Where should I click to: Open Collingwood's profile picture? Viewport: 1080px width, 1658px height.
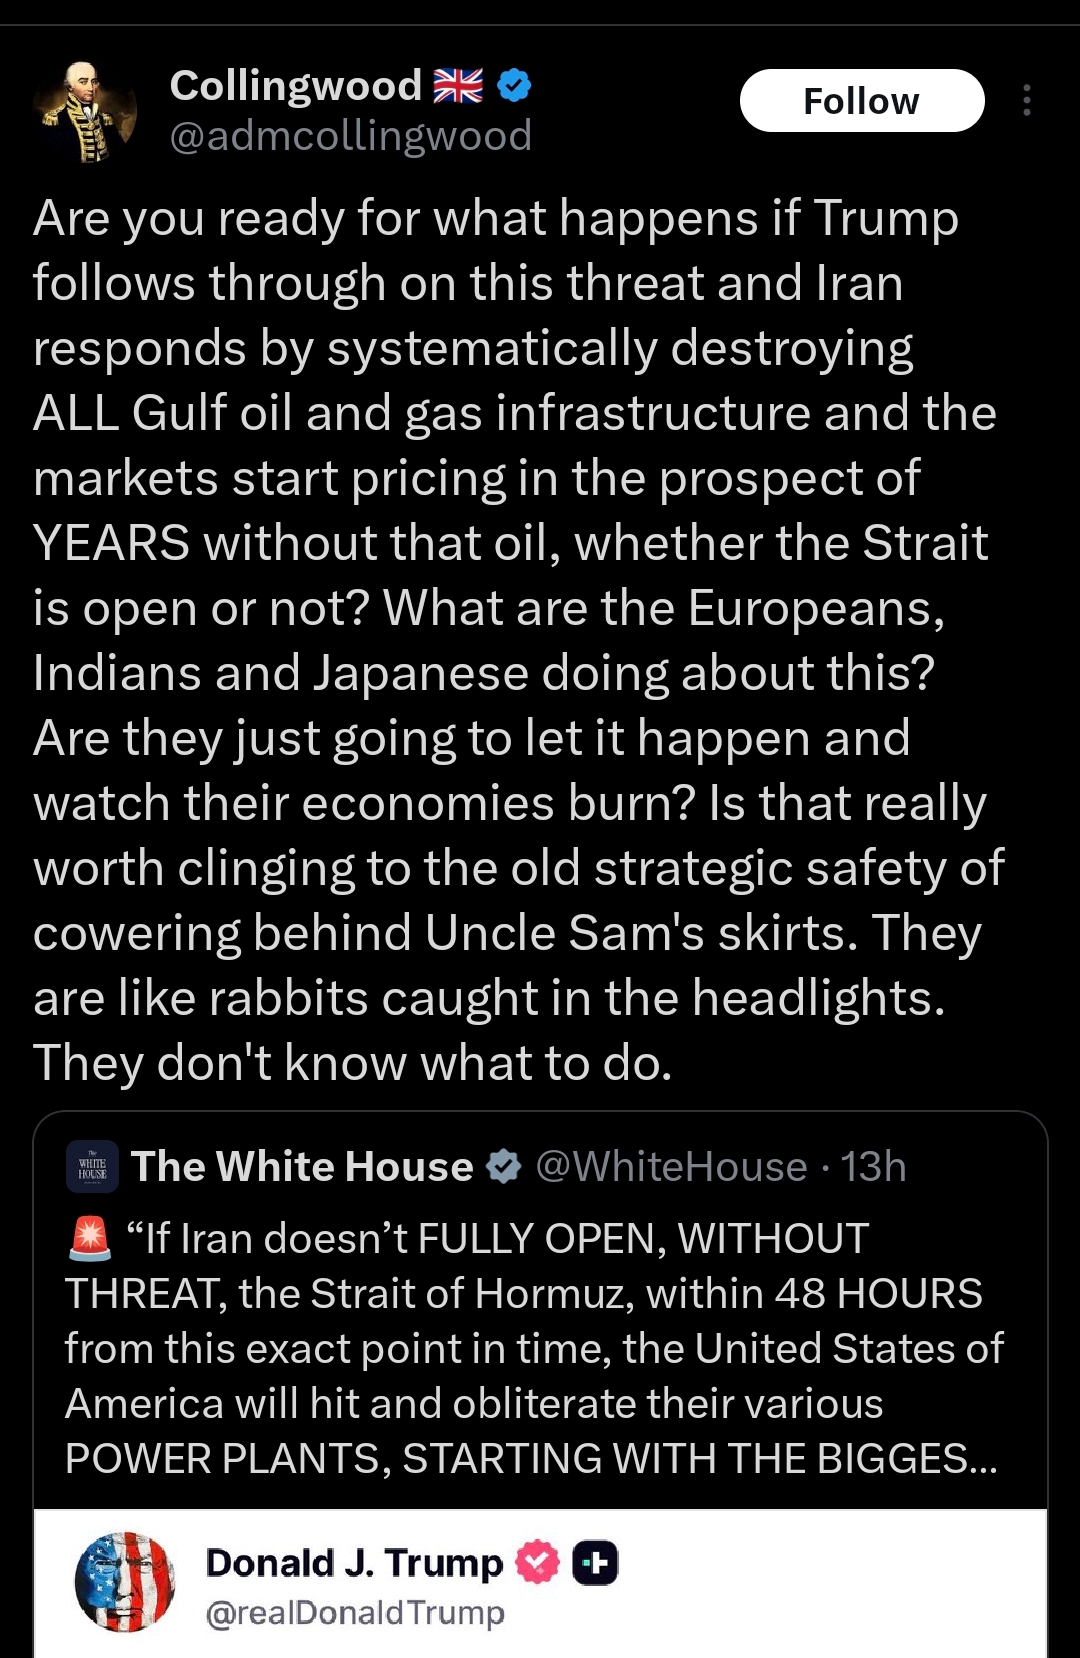[x=85, y=111]
